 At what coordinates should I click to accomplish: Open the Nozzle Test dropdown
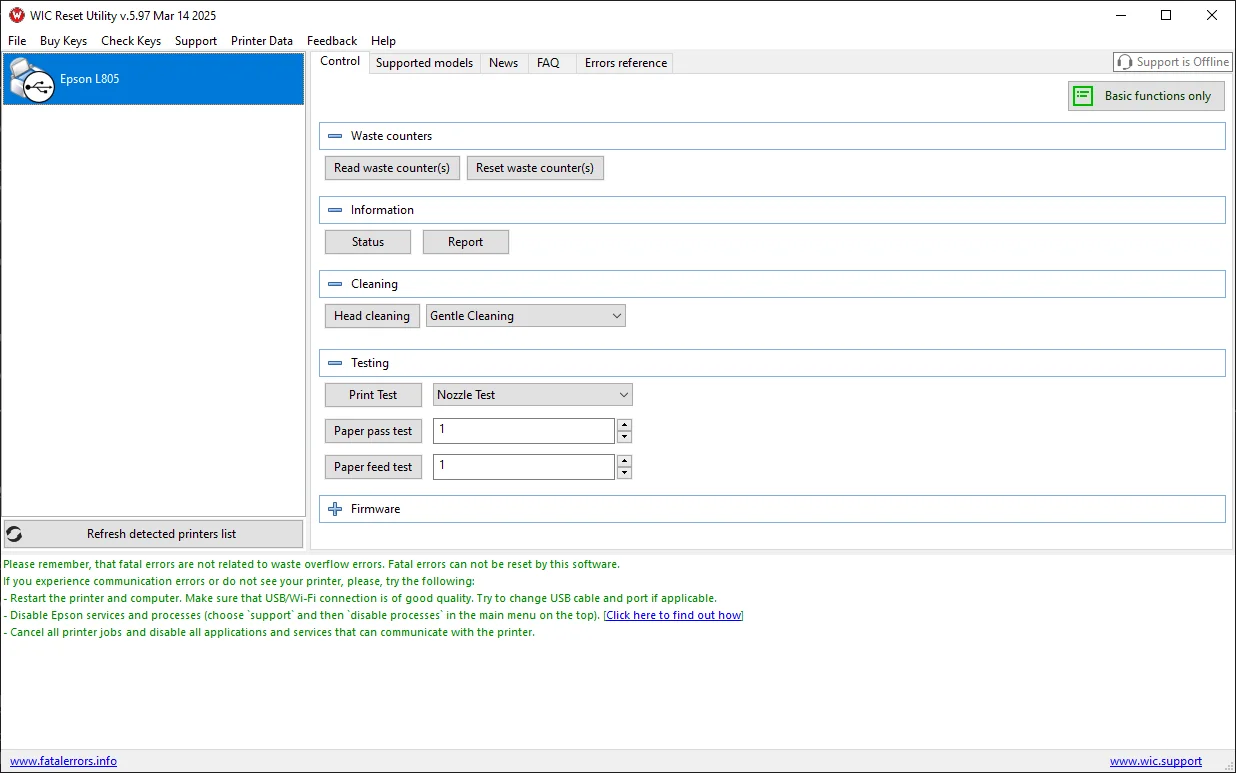pos(533,395)
